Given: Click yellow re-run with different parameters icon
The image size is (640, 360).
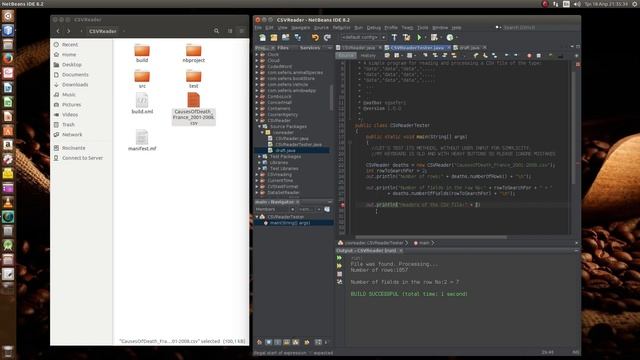Looking at the screenshot, I should [x=339, y=266].
